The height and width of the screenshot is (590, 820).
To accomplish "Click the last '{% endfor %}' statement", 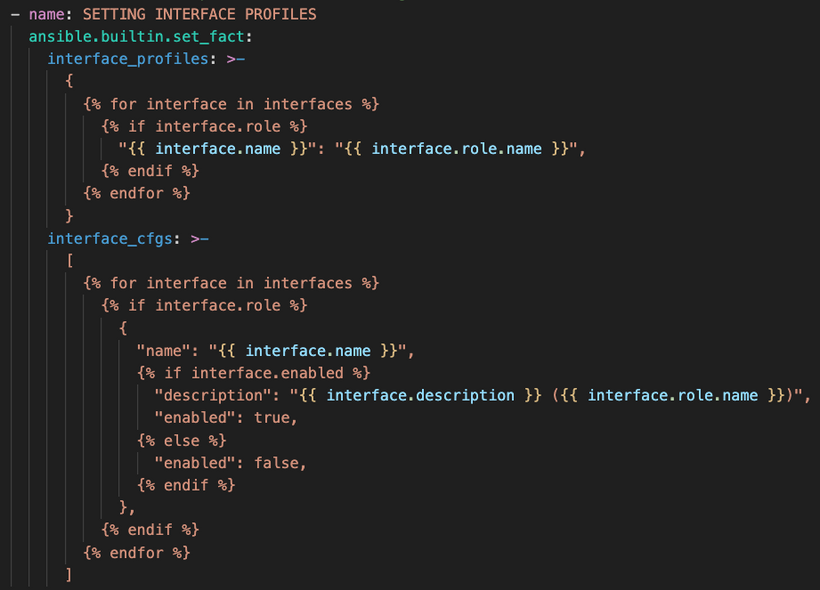I will pyautogui.click(x=136, y=553).
